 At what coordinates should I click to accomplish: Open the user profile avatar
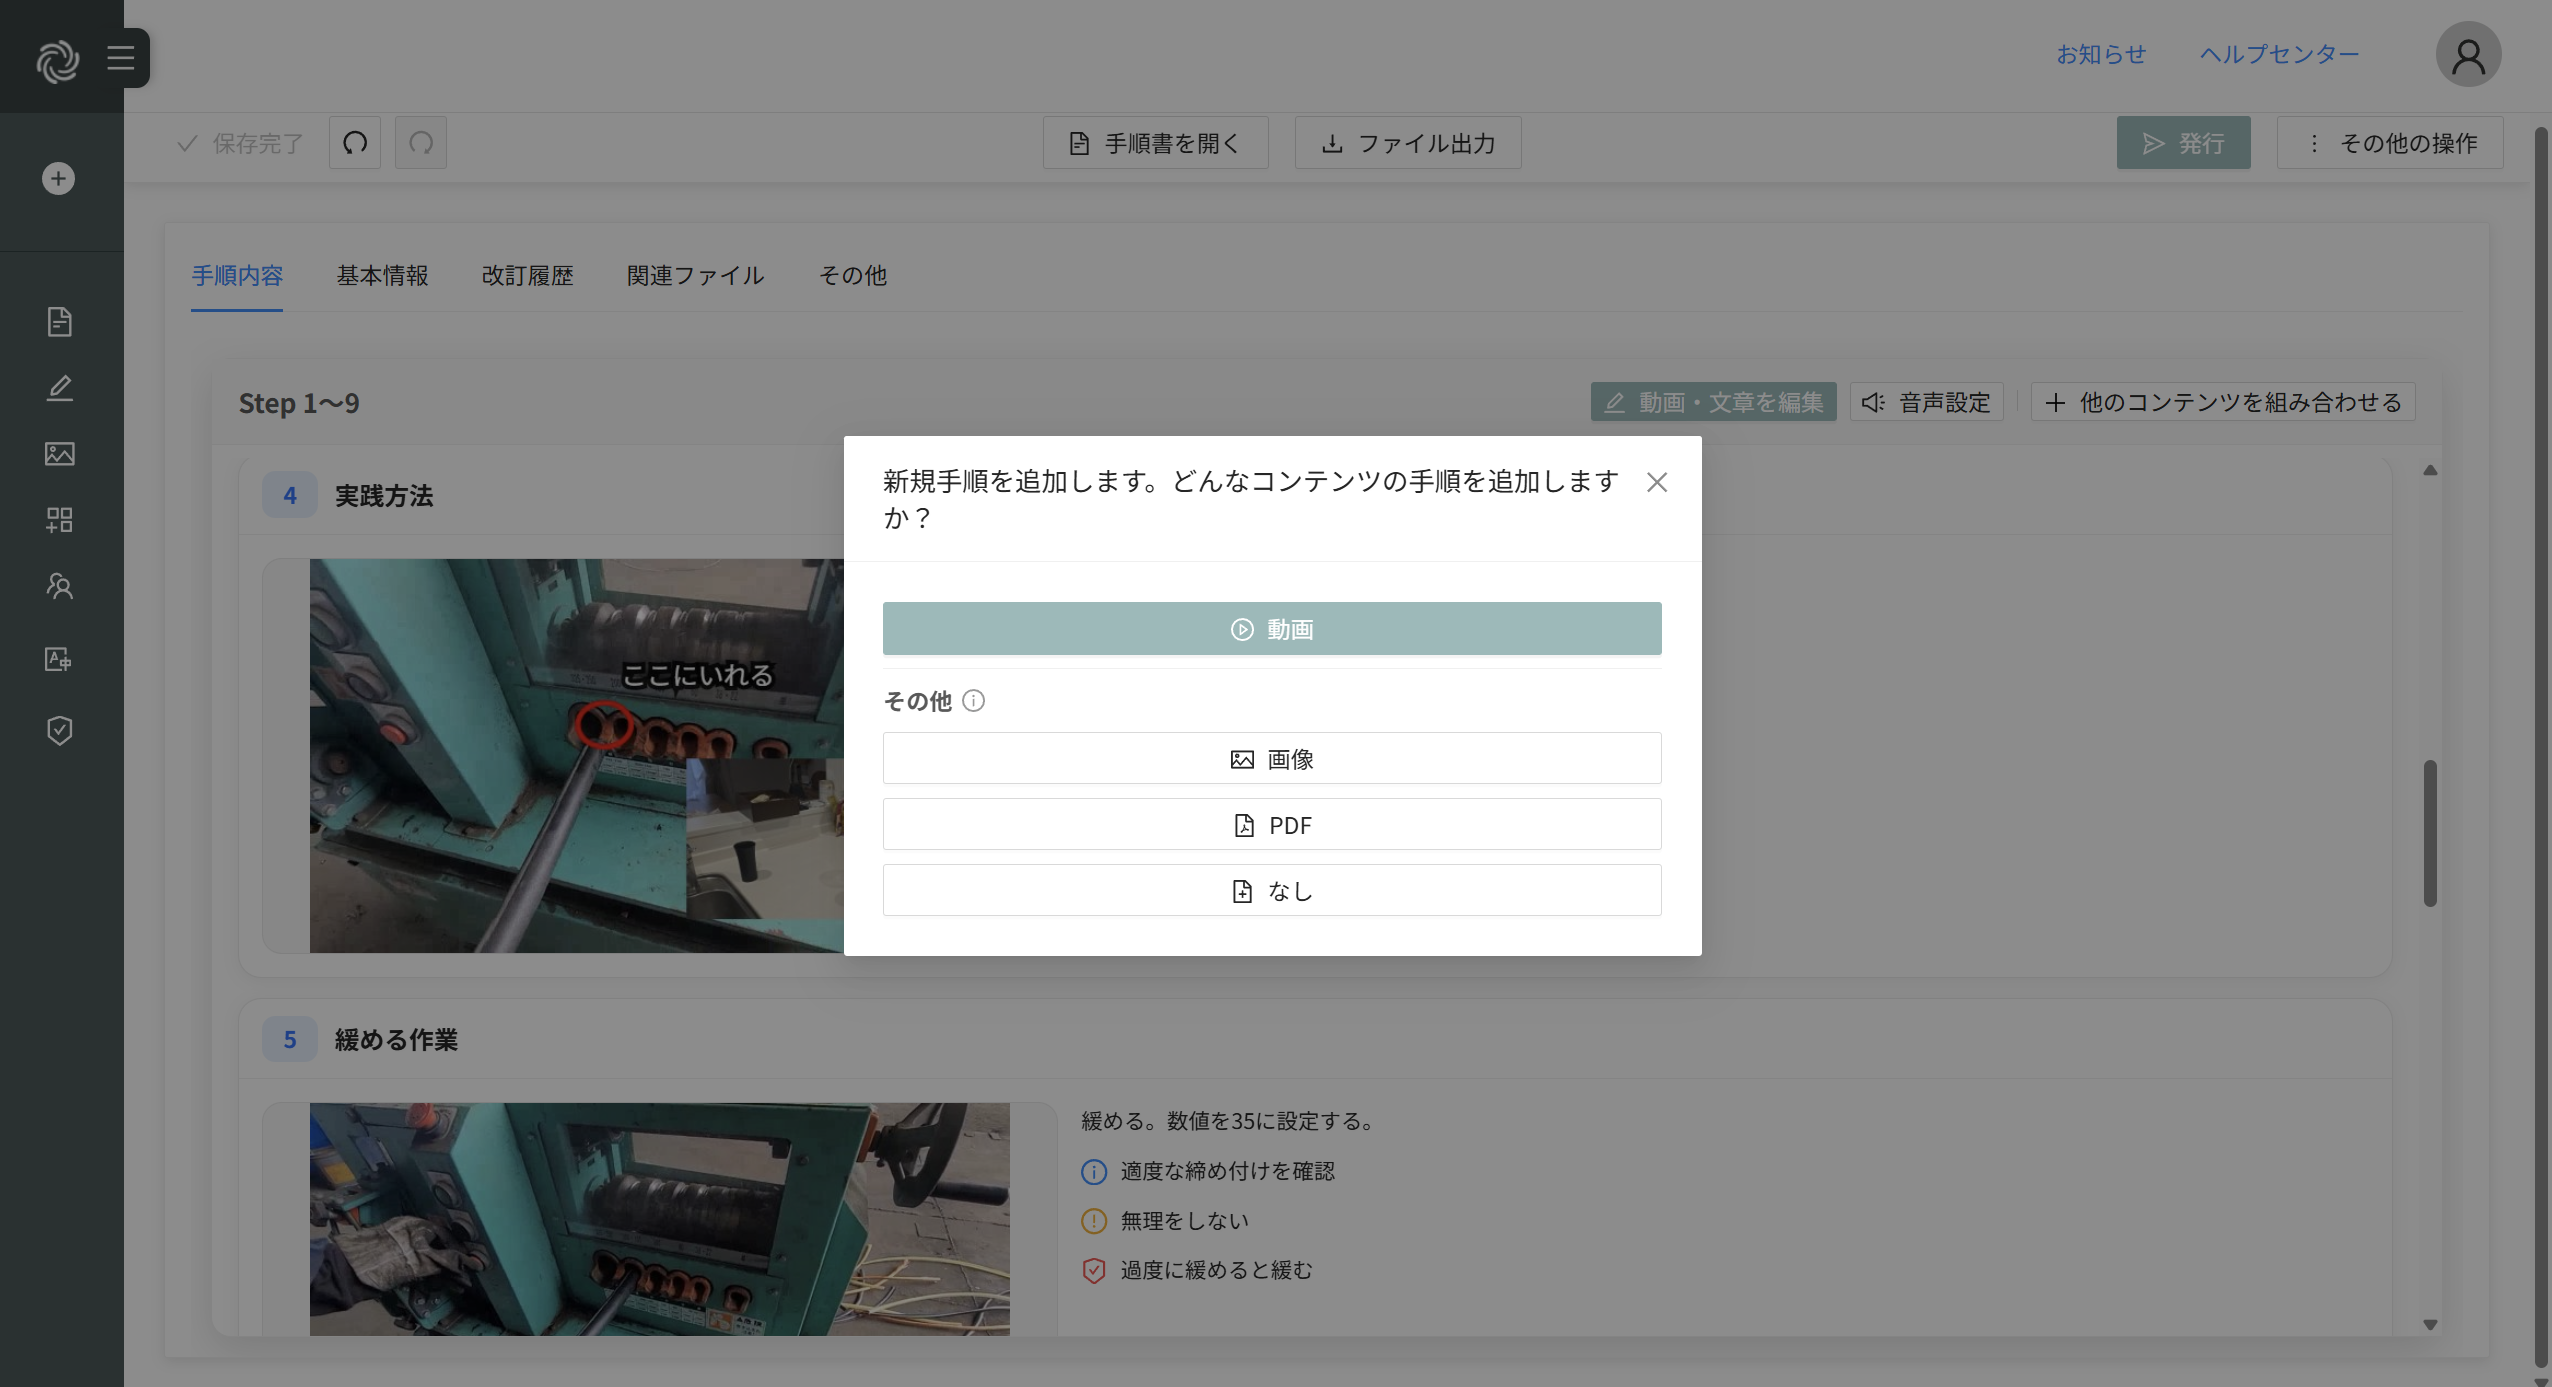click(2467, 56)
